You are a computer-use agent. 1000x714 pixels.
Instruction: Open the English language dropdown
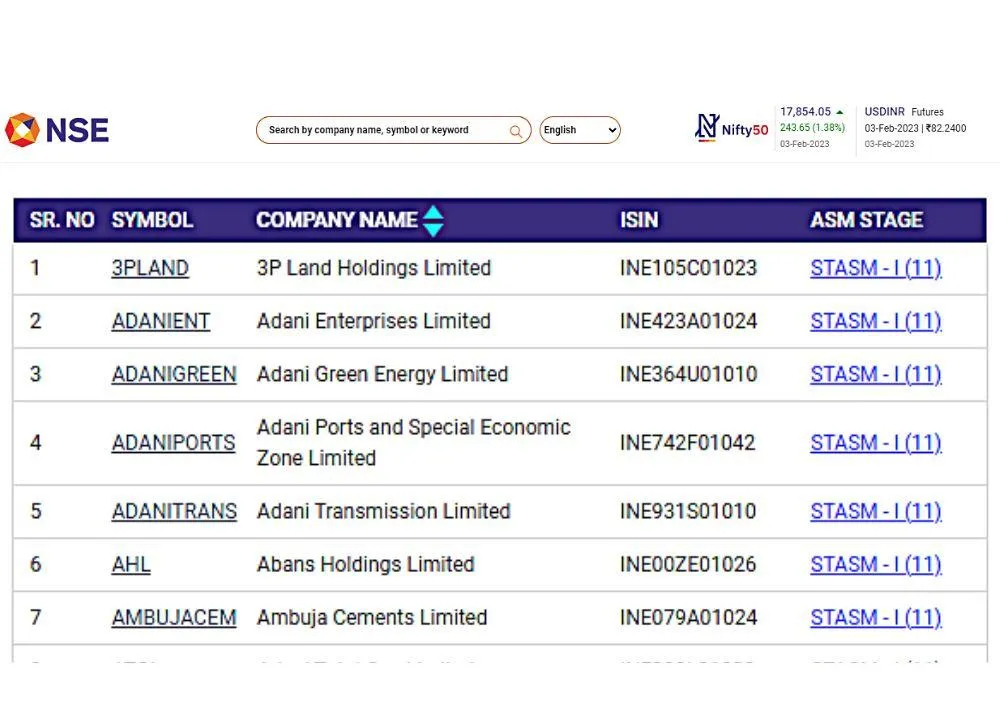(x=580, y=129)
